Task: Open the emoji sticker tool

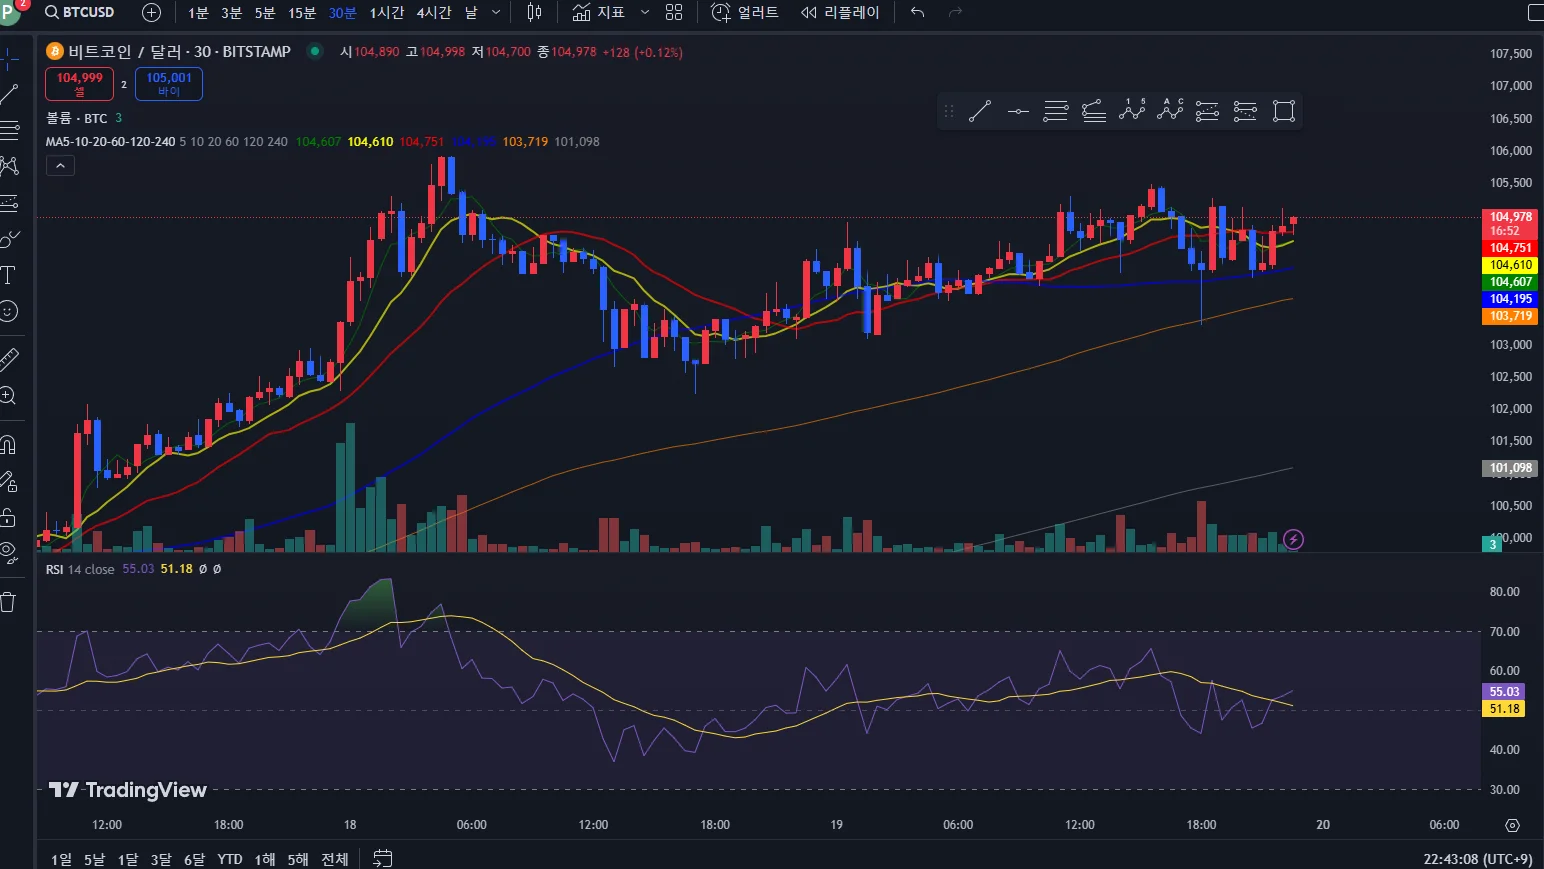Action: [x=9, y=311]
